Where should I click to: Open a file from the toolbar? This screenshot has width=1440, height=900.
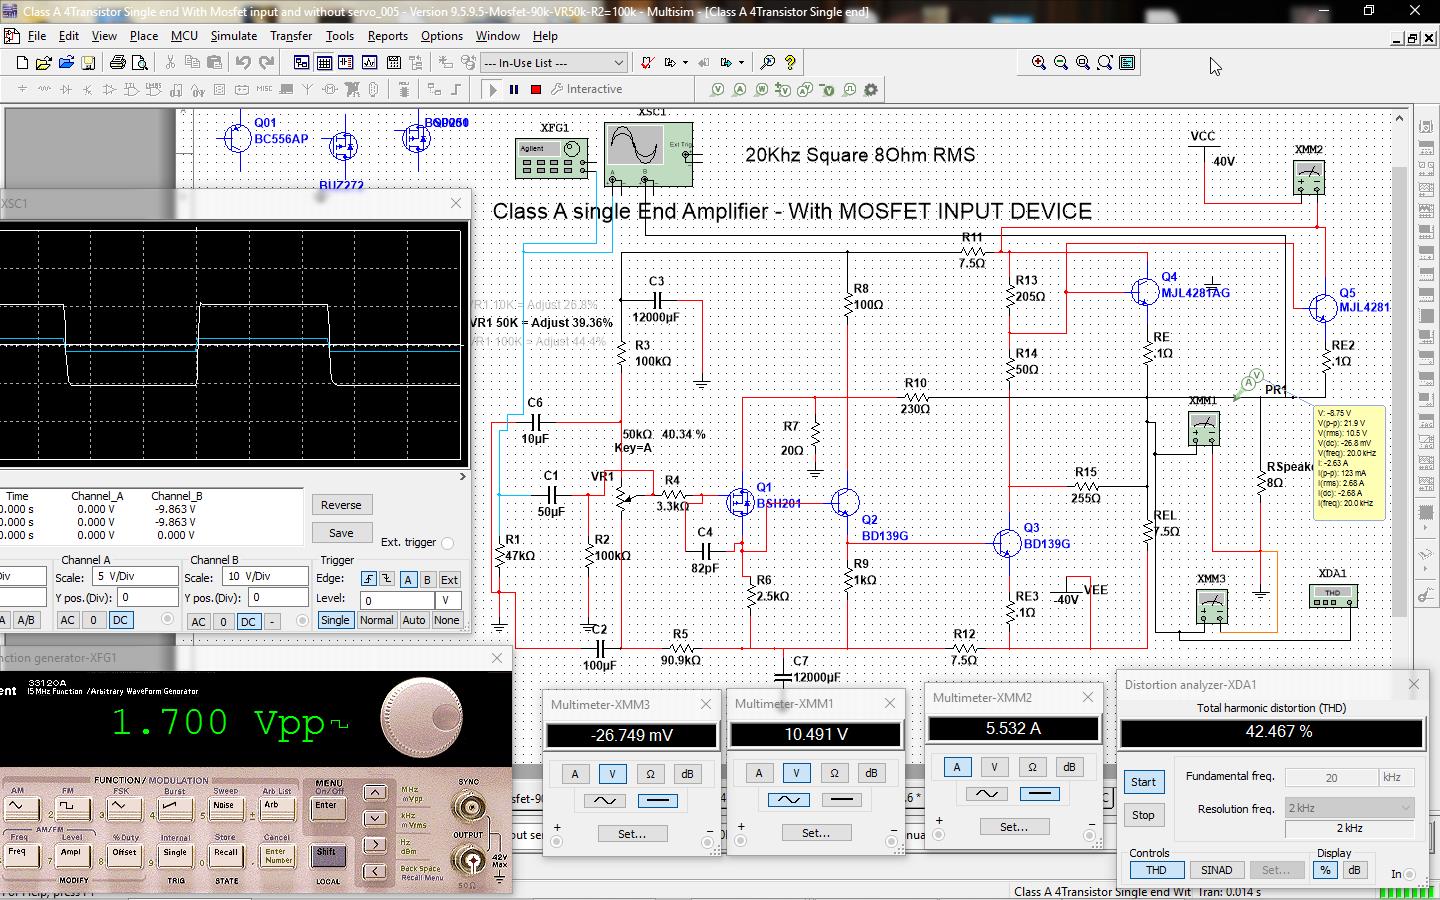point(44,62)
